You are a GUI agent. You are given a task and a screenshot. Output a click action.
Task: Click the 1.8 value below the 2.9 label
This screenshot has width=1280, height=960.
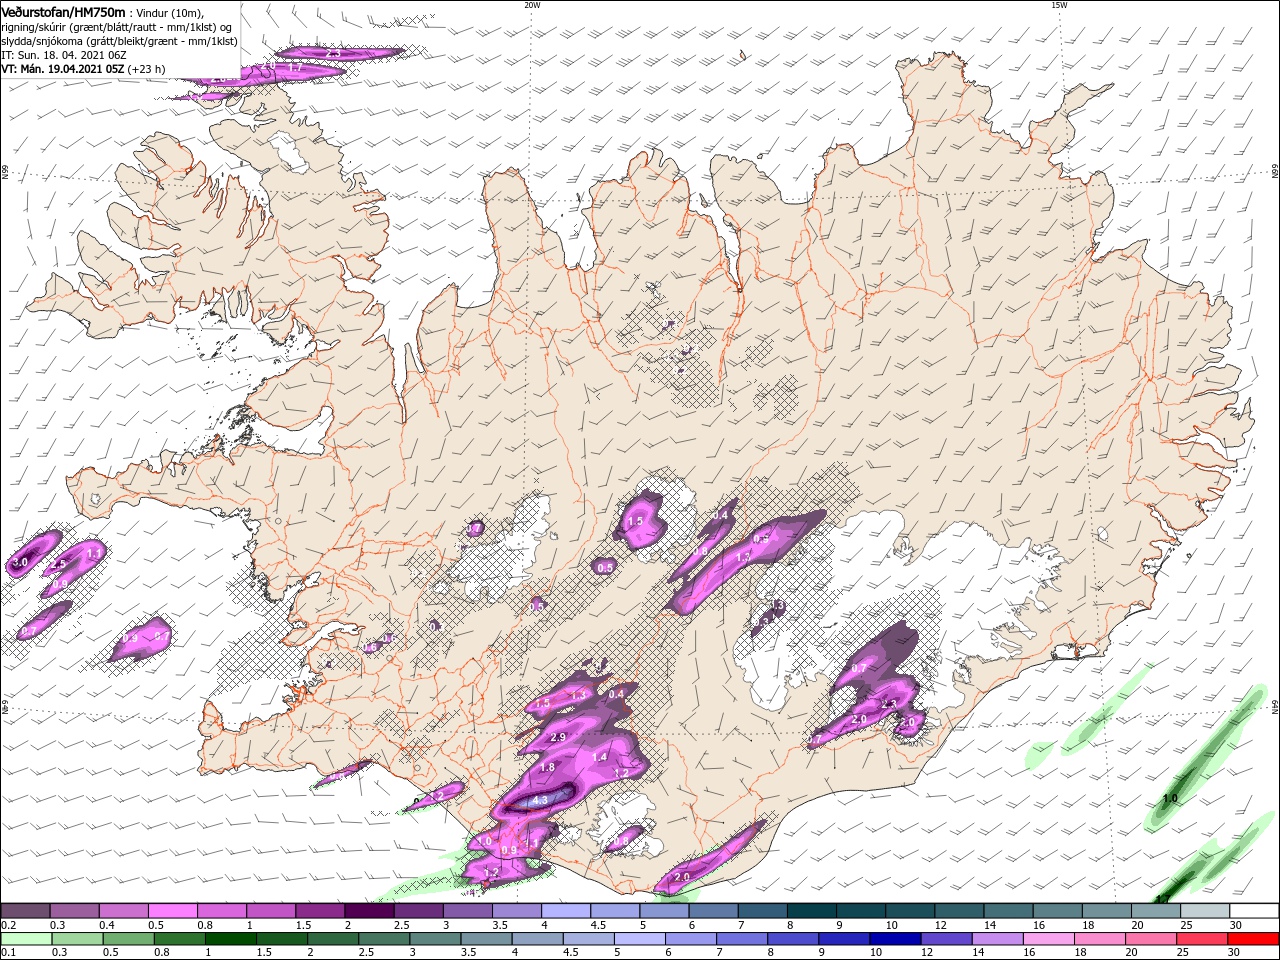pos(547,768)
